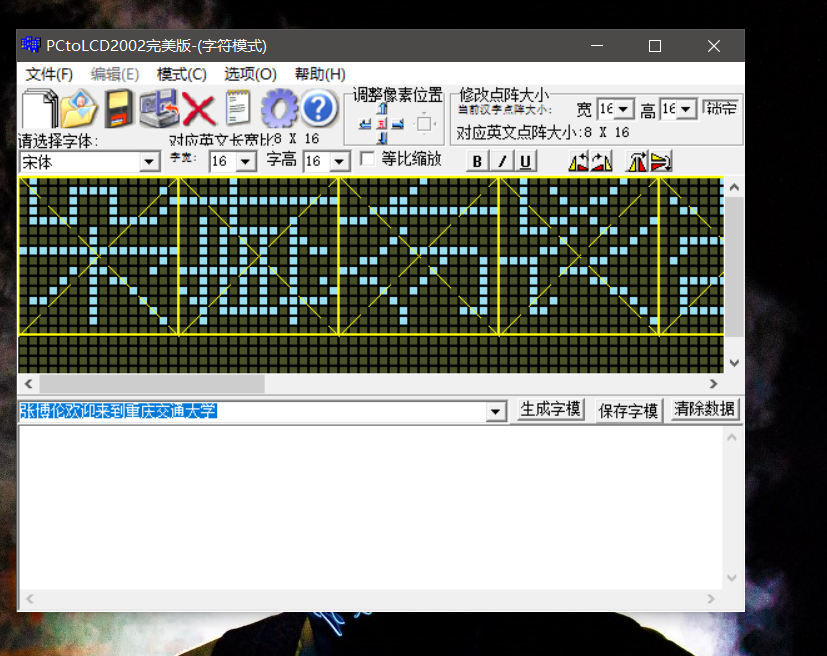The image size is (827, 656).
Task: Click the 生成字模 button
Action: point(550,410)
